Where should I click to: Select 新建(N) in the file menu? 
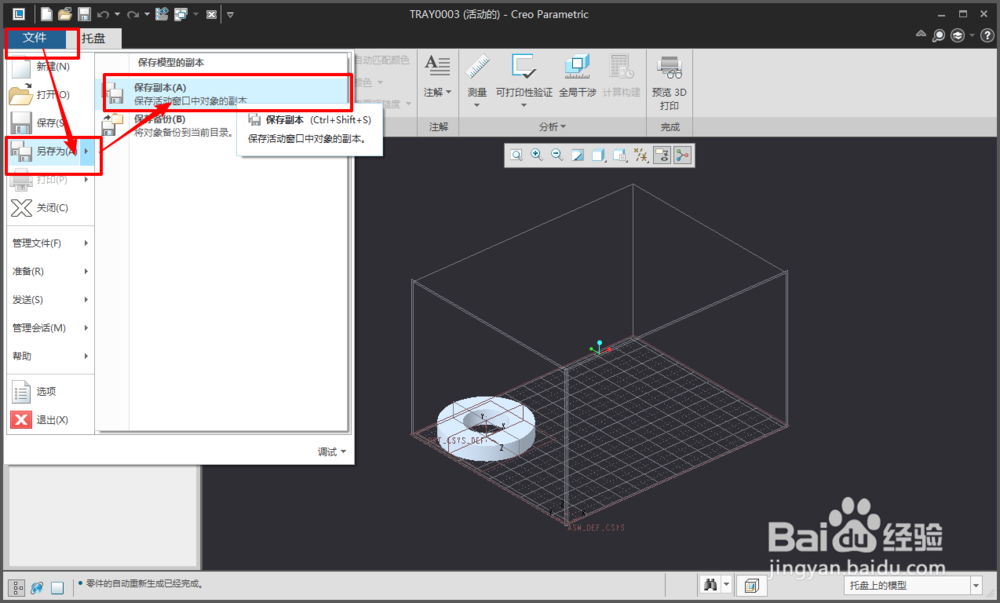pos(50,66)
